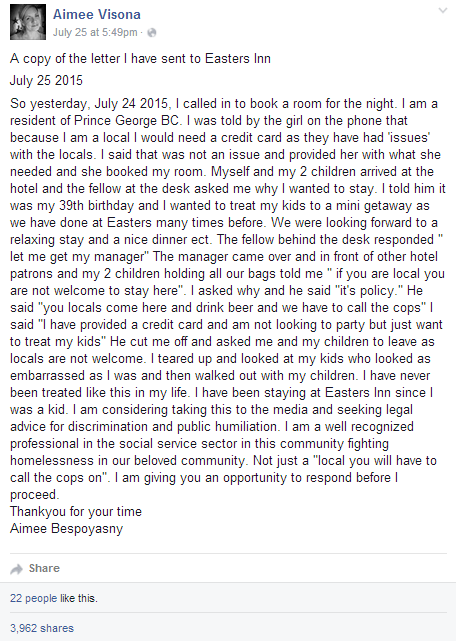Click the Share arrow icon
This screenshot has width=456, height=641.
[x=16, y=569]
